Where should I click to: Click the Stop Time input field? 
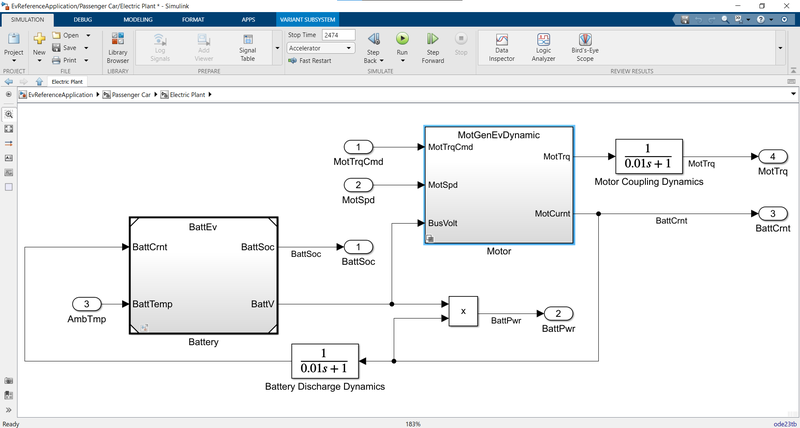[x=340, y=34]
